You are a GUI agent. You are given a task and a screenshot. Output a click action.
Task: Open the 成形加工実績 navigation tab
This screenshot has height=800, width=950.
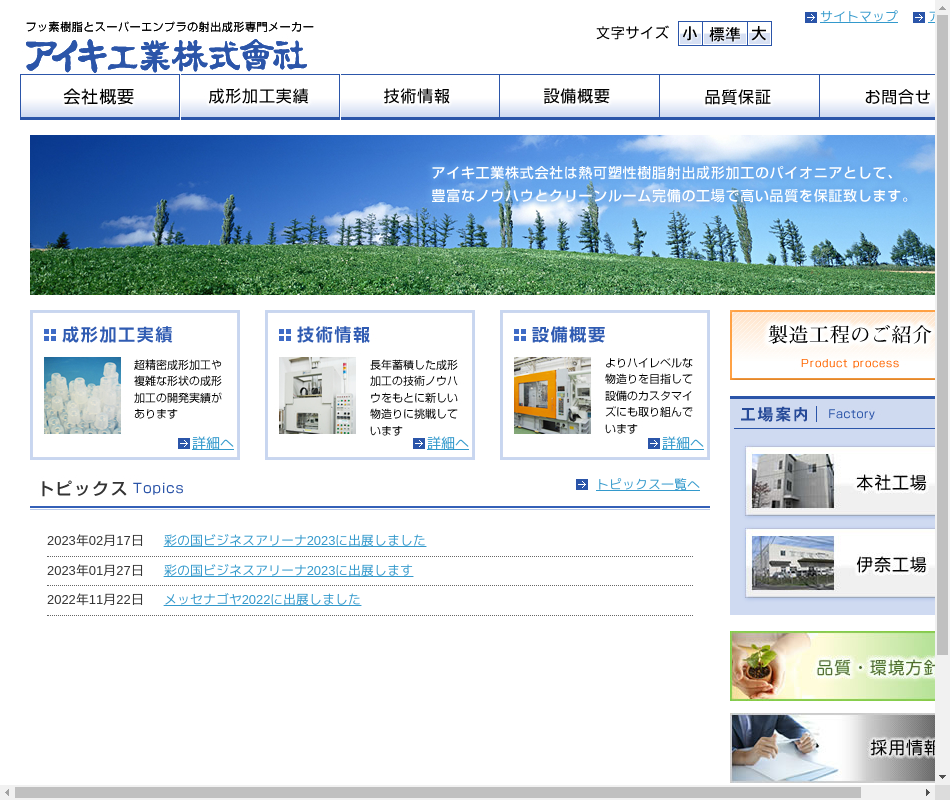(x=259, y=97)
